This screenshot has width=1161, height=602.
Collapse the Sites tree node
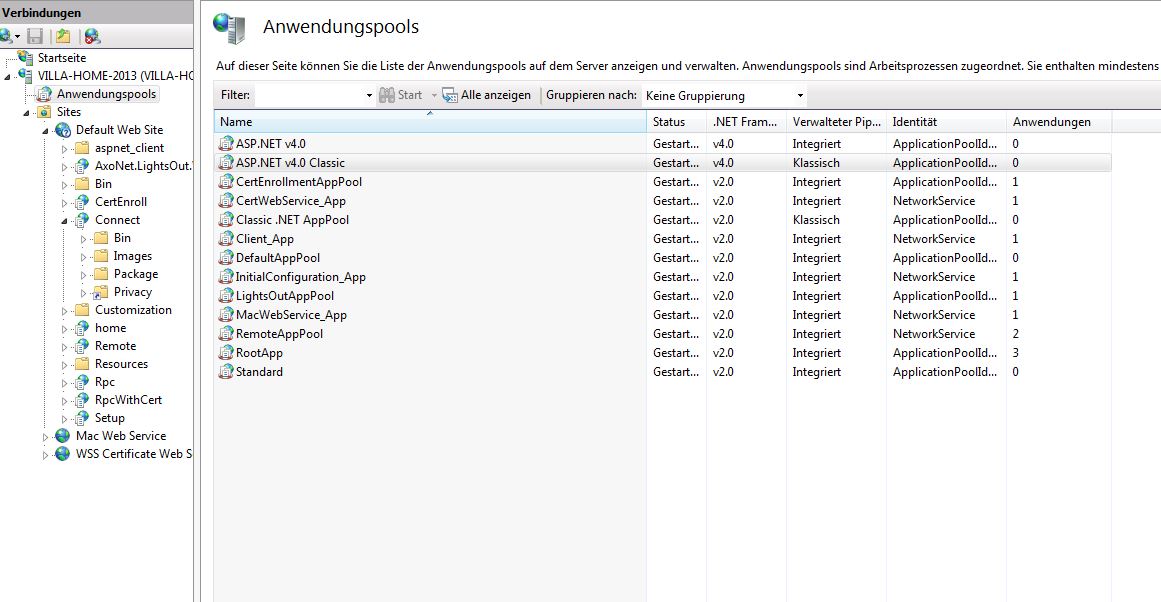(27, 113)
